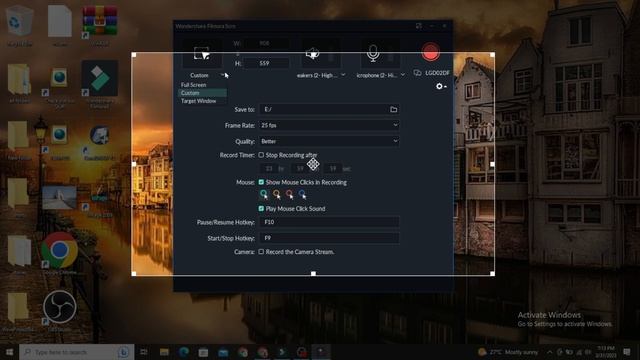The image size is (640, 360).
Task: Click the taskbar clock and date
Action: 605,352
